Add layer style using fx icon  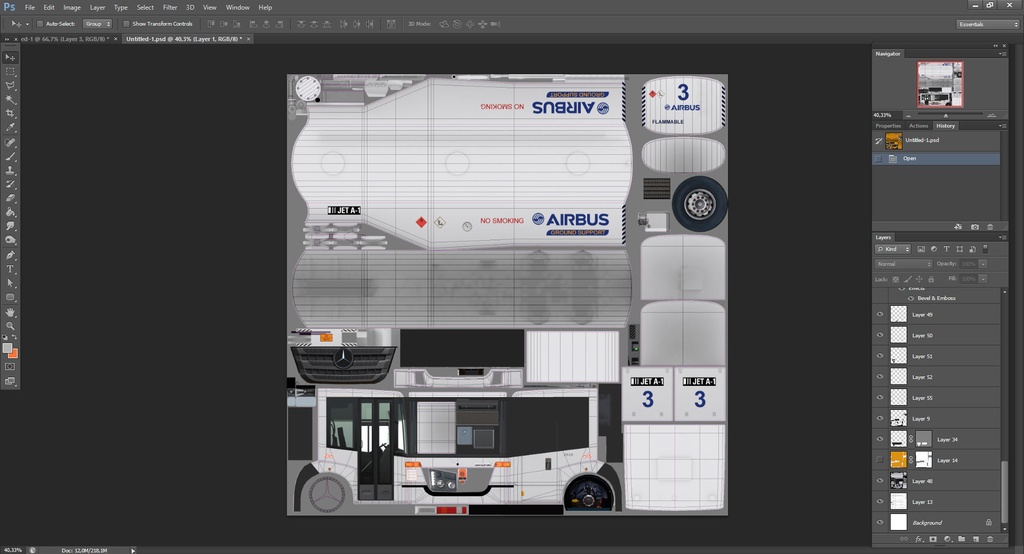click(x=918, y=539)
